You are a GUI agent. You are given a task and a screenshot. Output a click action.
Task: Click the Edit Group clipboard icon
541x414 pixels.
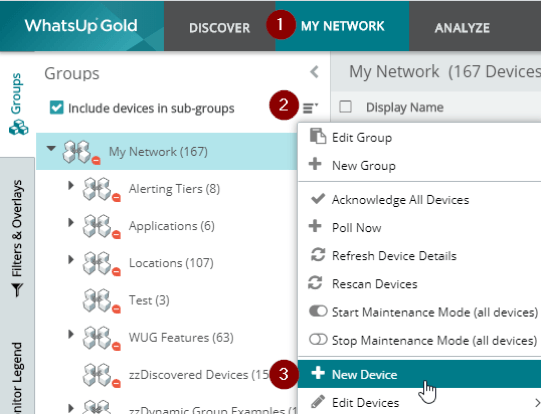pyautogui.click(x=317, y=136)
